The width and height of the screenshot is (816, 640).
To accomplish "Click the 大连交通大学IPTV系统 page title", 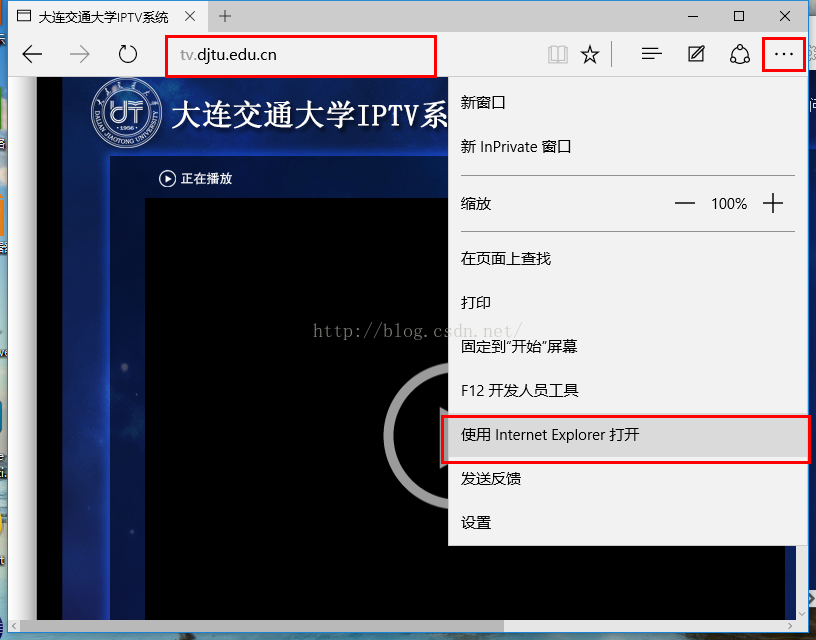I will pyautogui.click(x=309, y=114).
